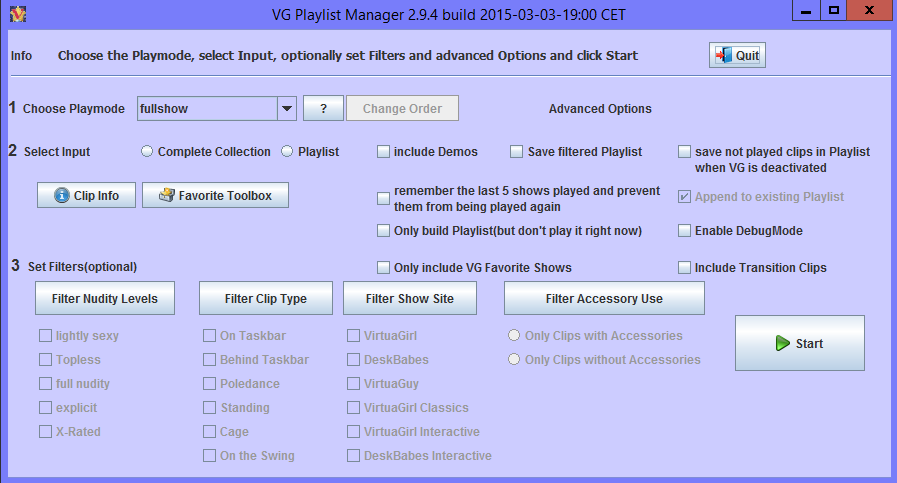Check Standing clip type
Image resolution: width=897 pixels, height=483 pixels.
209,407
